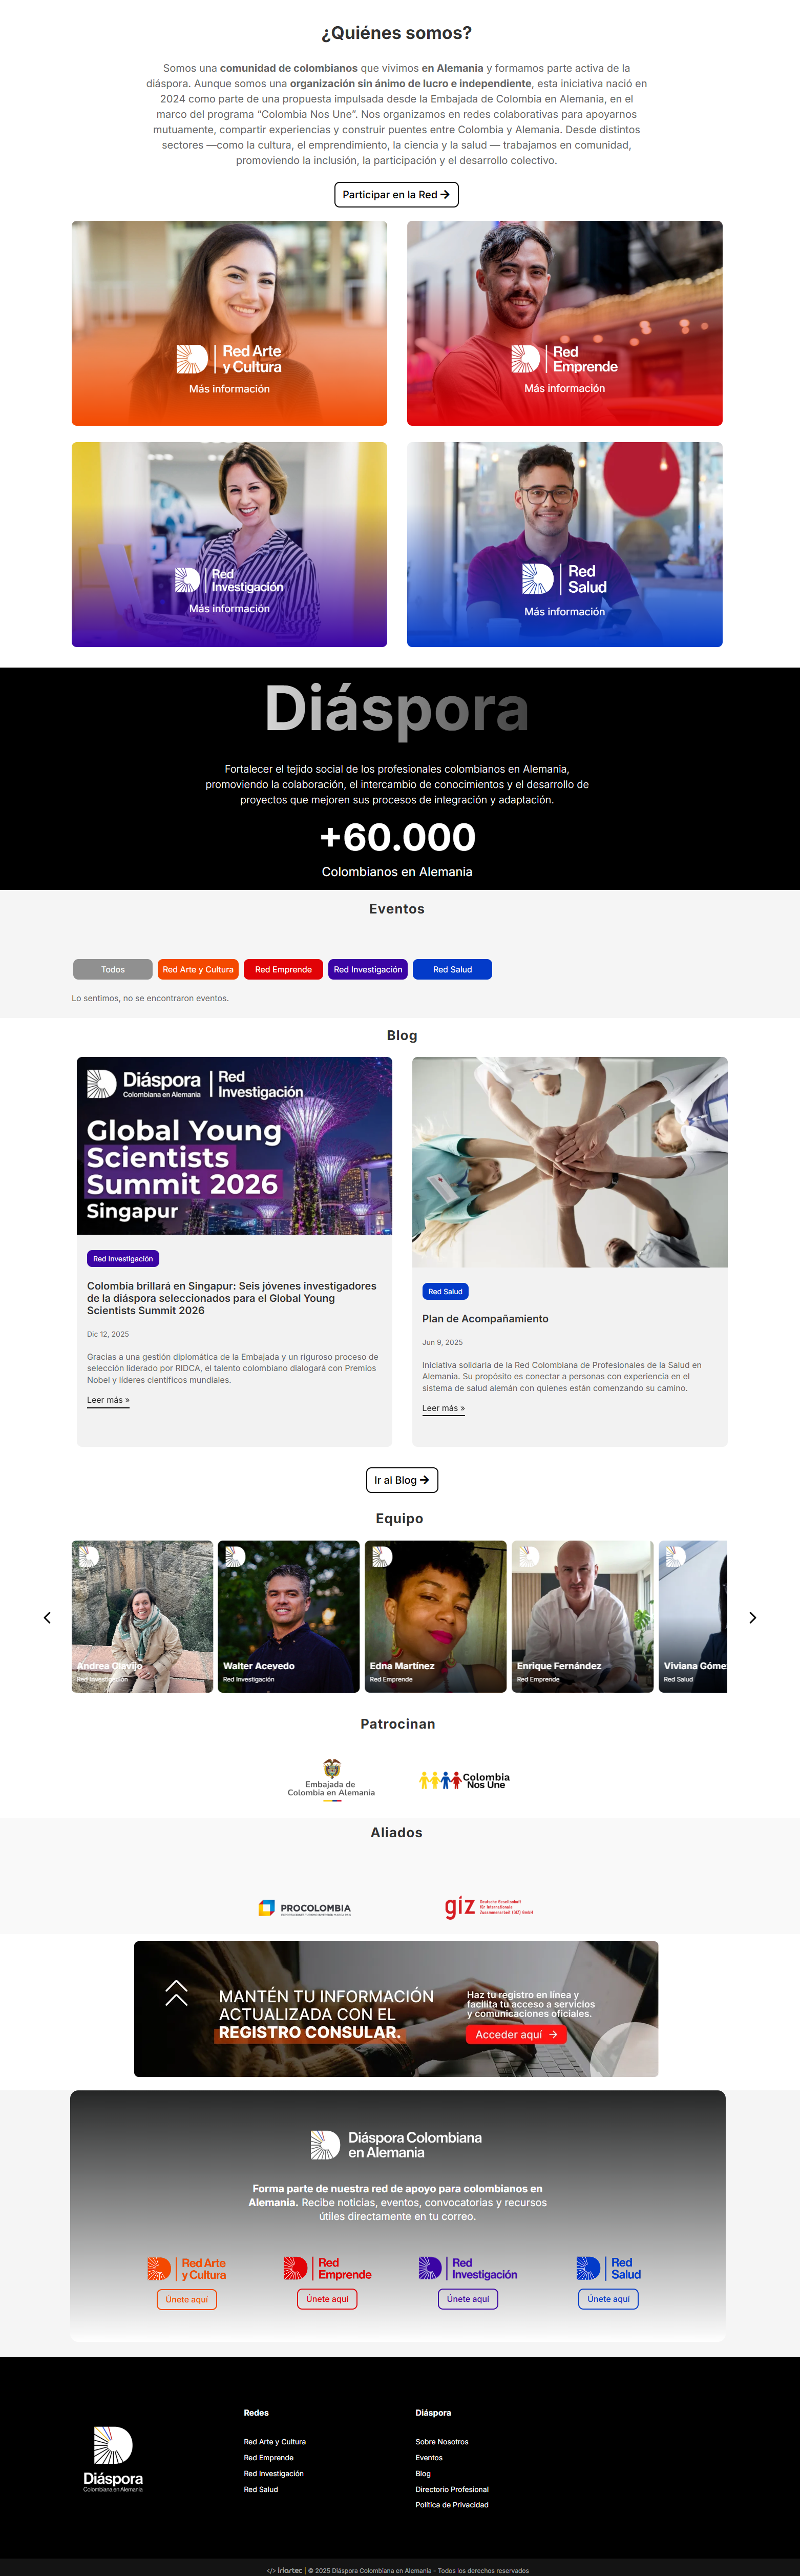Image resolution: width=800 pixels, height=2576 pixels.
Task: Select Viviana Gómez's team card
Action: pyautogui.click(x=693, y=1616)
